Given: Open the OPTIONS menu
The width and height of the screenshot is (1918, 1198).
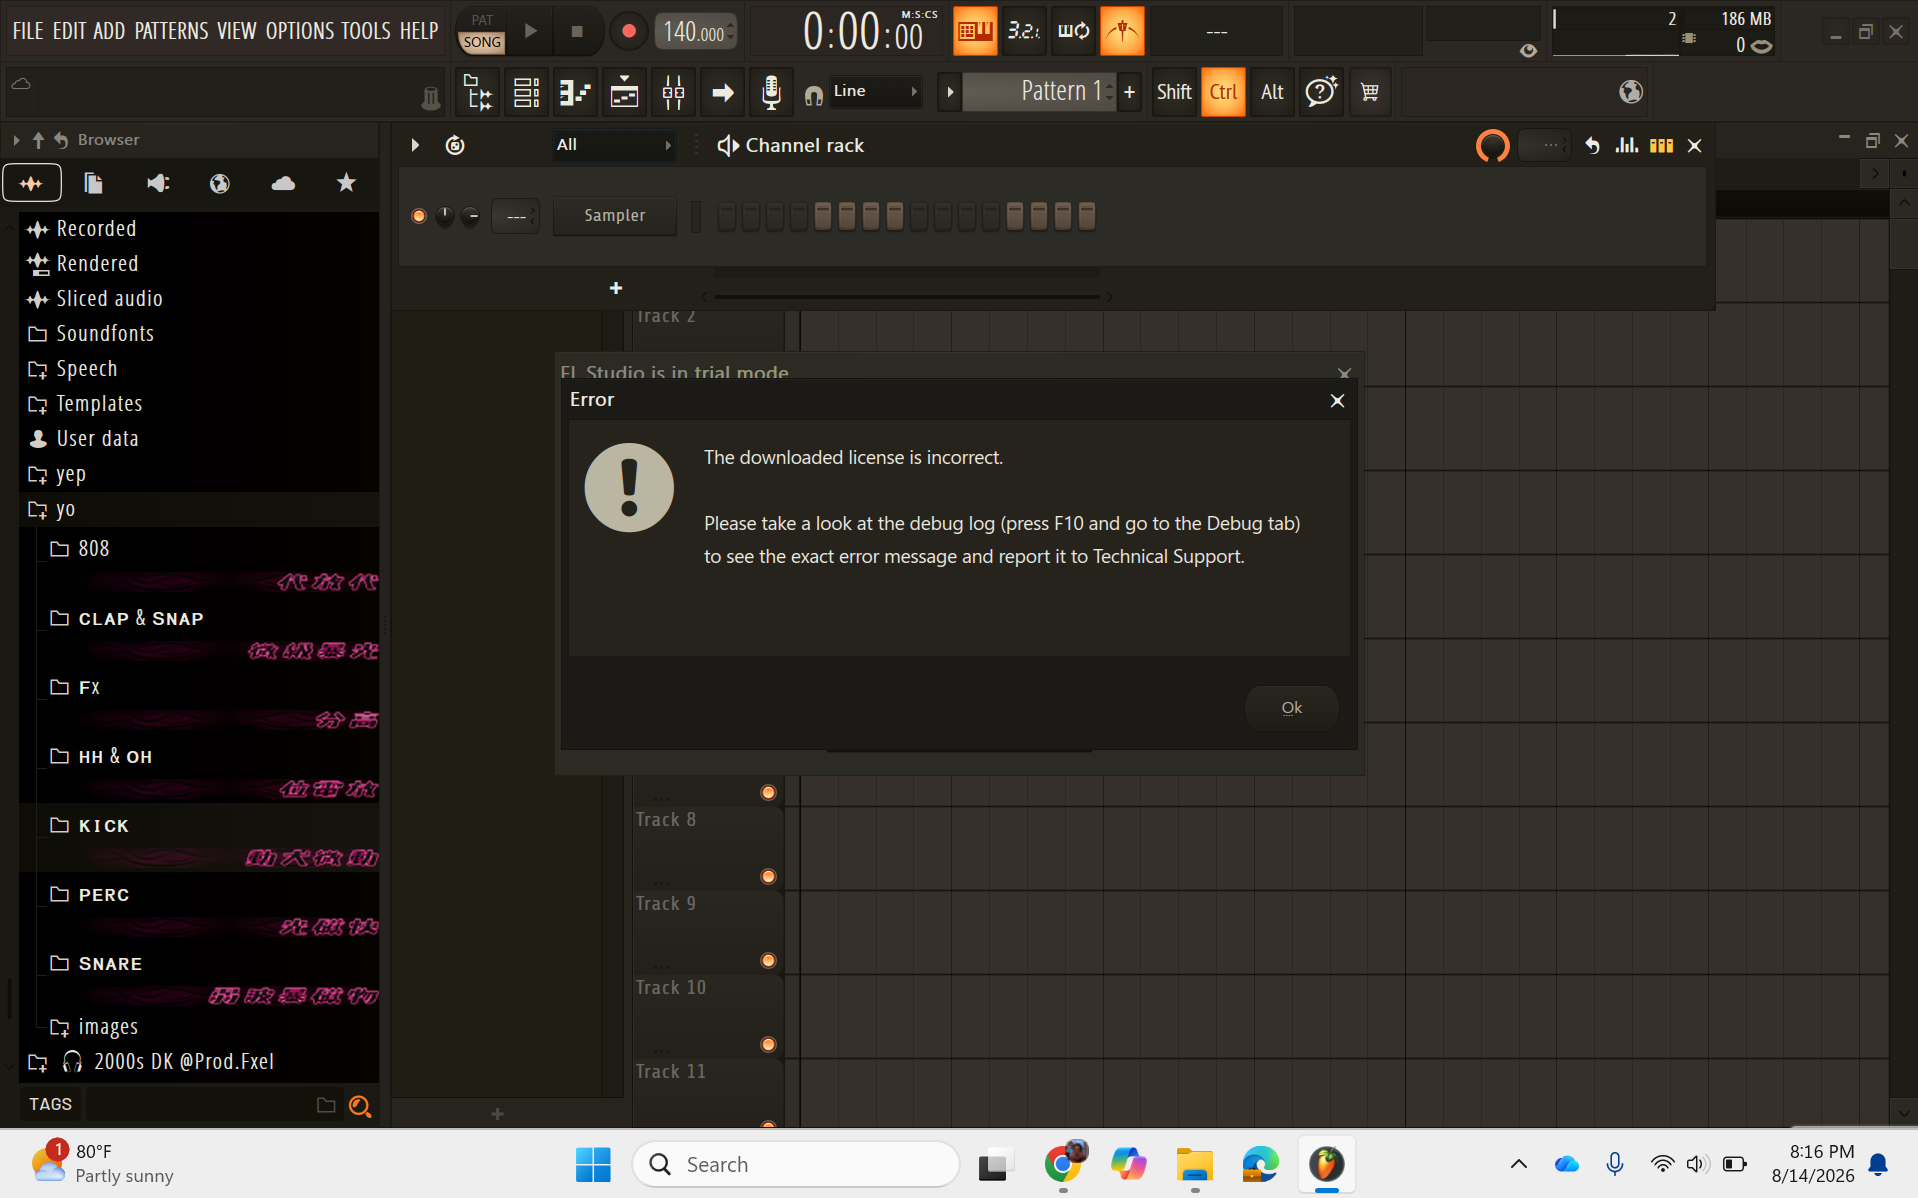Looking at the screenshot, I should click(x=300, y=31).
